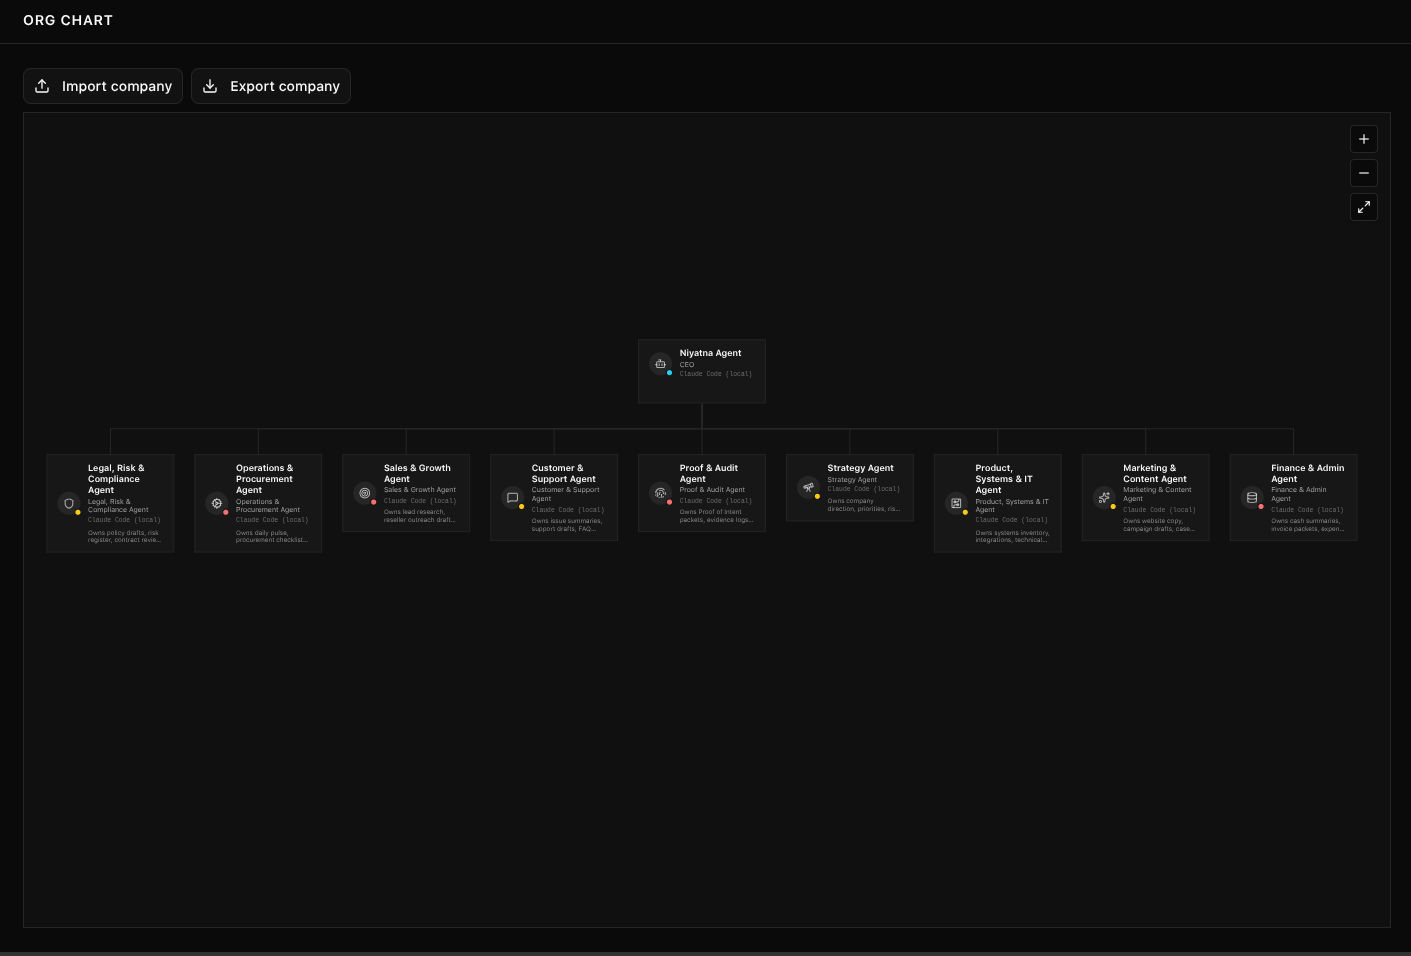Open the Legal, Risk & Compliance Agent title

point(116,479)
